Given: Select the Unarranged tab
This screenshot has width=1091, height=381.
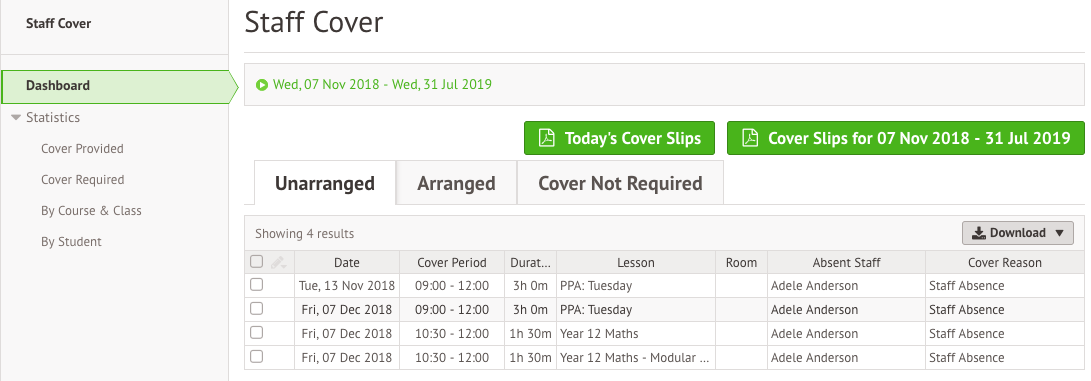Looking at the screenshot, I should [325, 183].
